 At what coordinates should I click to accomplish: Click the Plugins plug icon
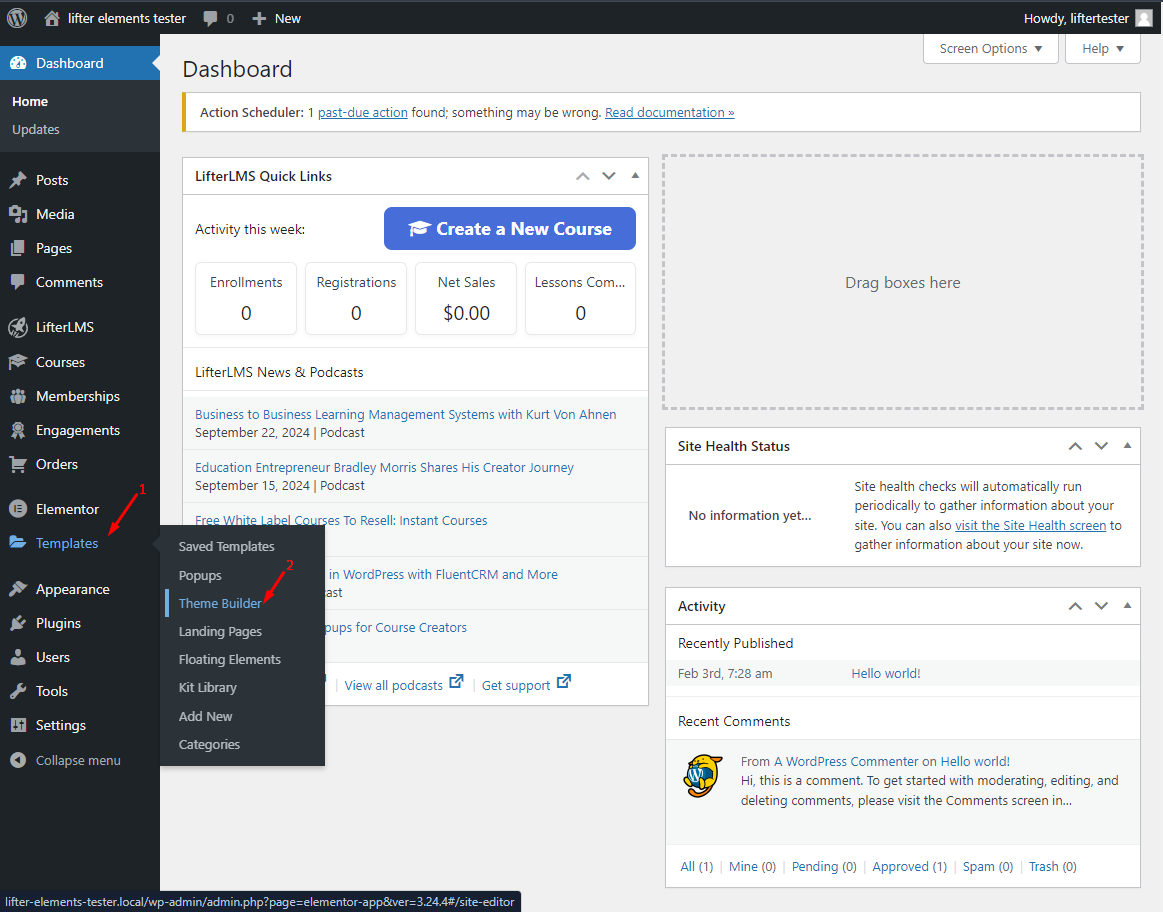tap(23, 622)
